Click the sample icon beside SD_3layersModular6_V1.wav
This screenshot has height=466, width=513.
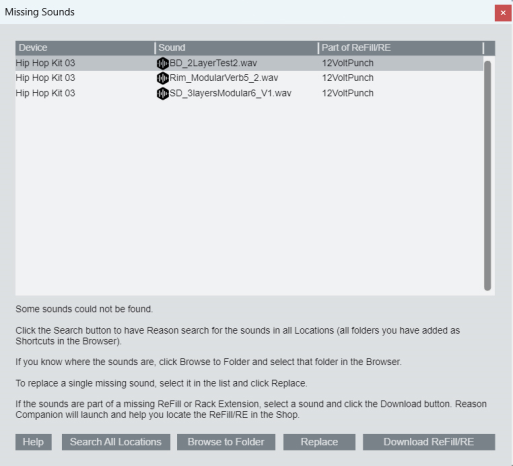pos(163,93)
